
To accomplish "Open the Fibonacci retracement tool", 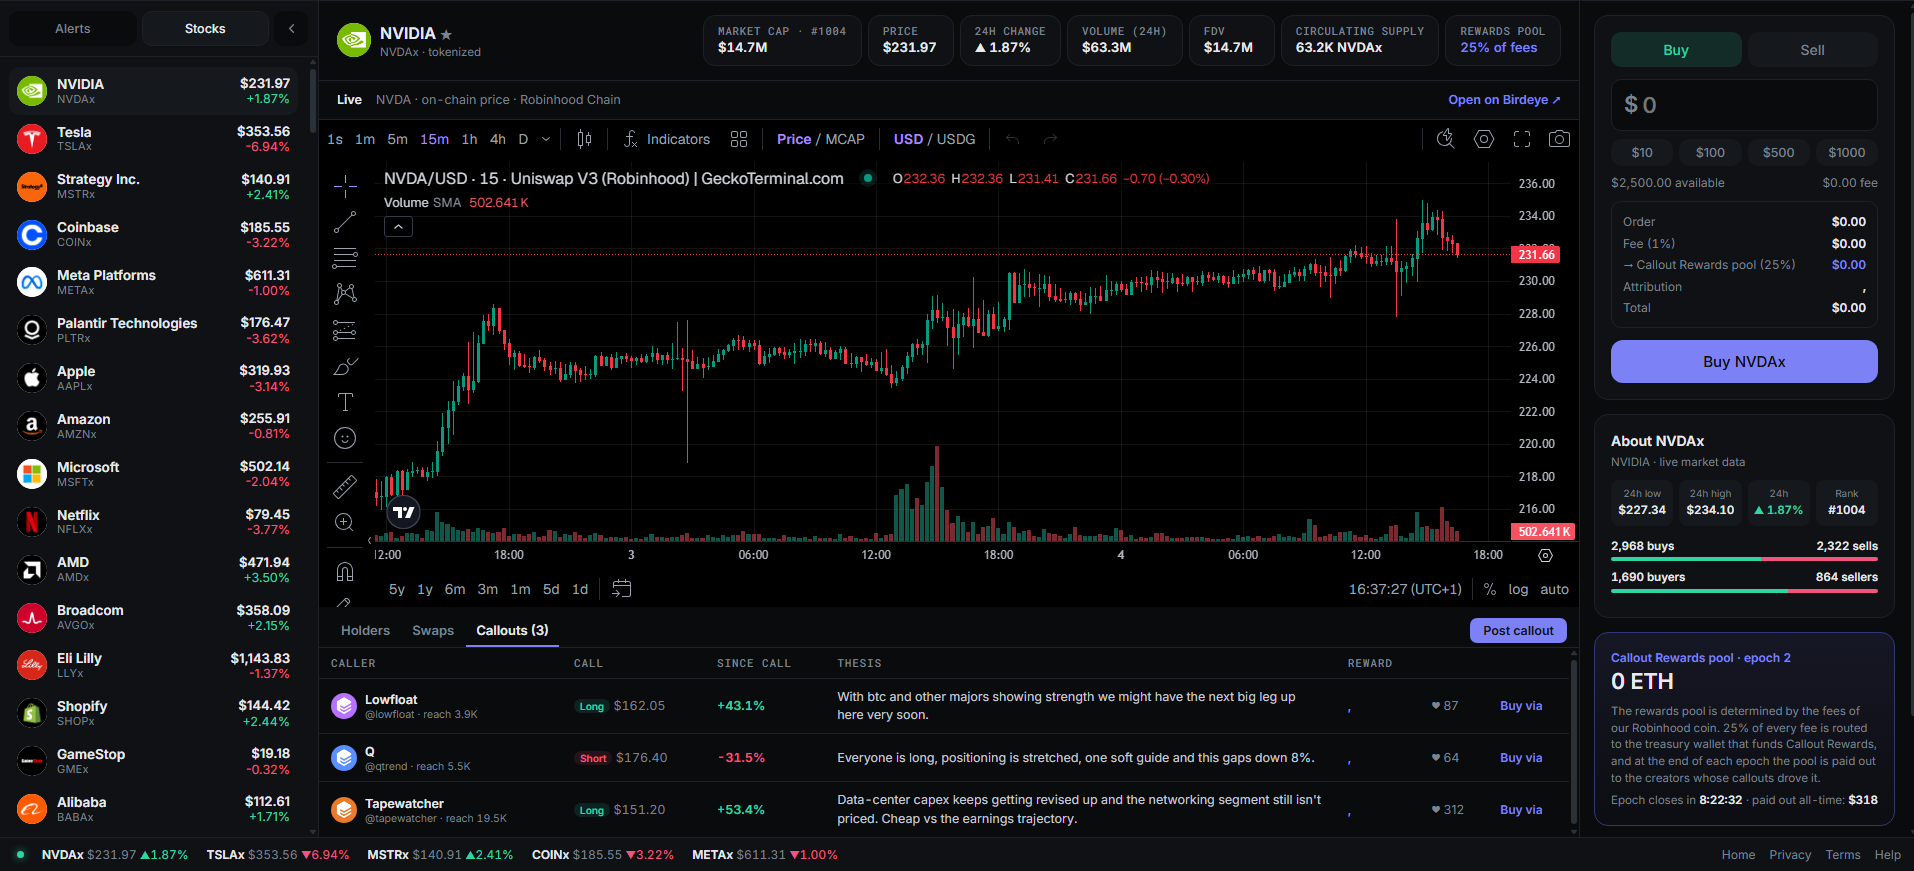I will pyautogui.click(x=345, y=258).
